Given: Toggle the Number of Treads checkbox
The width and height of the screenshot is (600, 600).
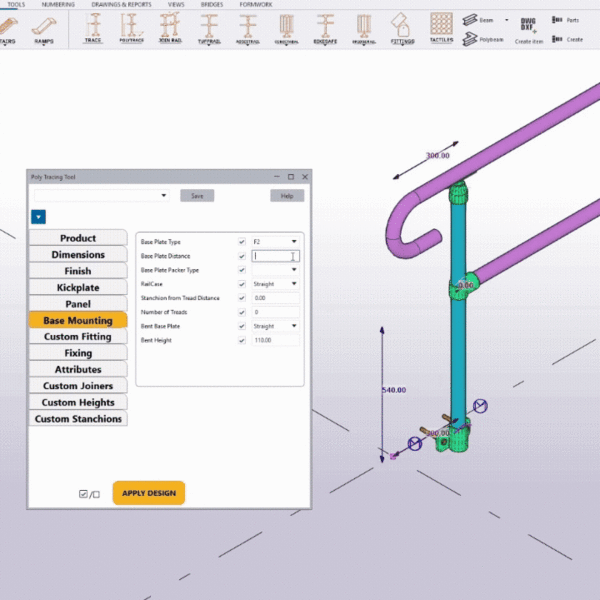Looking at the screenshot, I should [241, 312].
